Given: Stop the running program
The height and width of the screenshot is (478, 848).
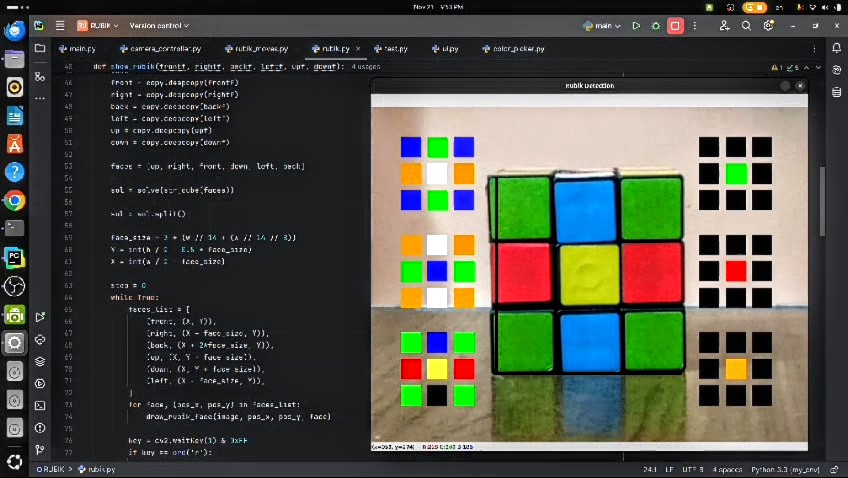Looking at the screenshot, I should [x=676, y=26].
